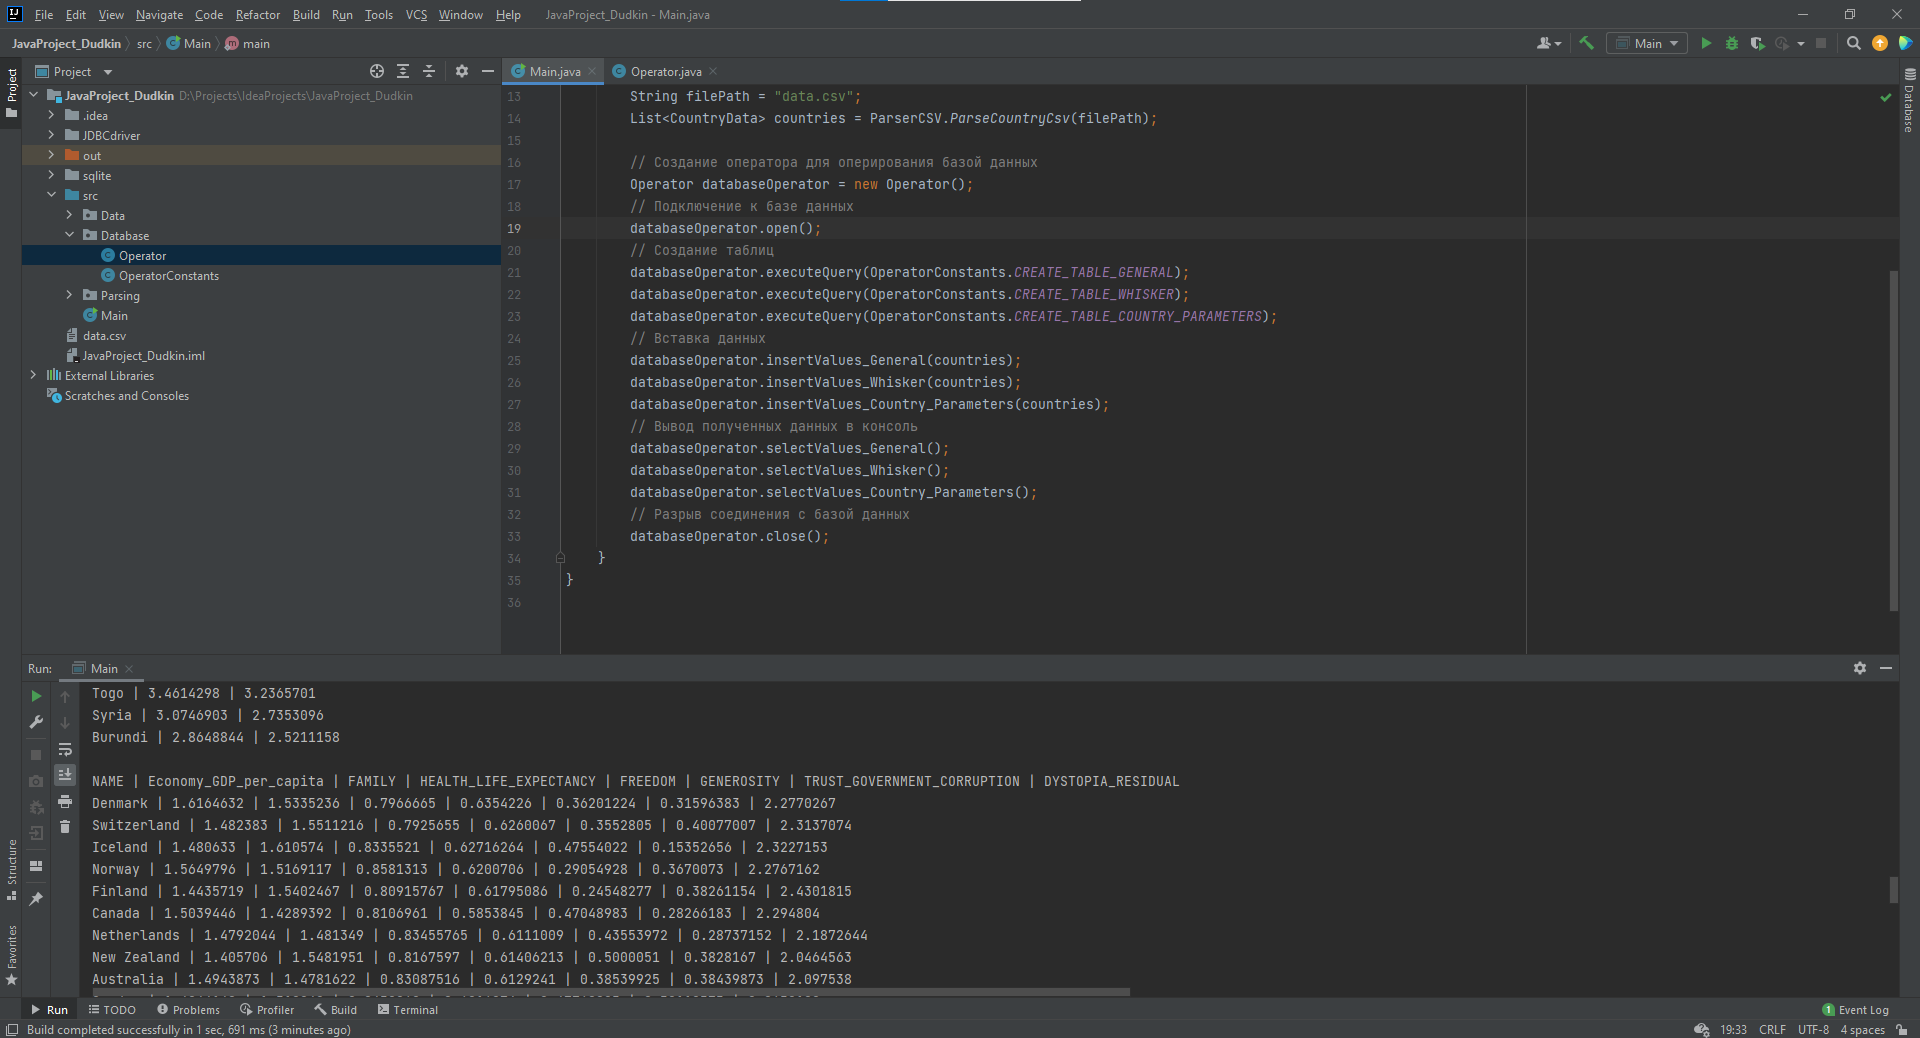The height and width of the screenshot is (1038, 1920).
Task: Clear console output with trash icon
Action: click(65, 827)
